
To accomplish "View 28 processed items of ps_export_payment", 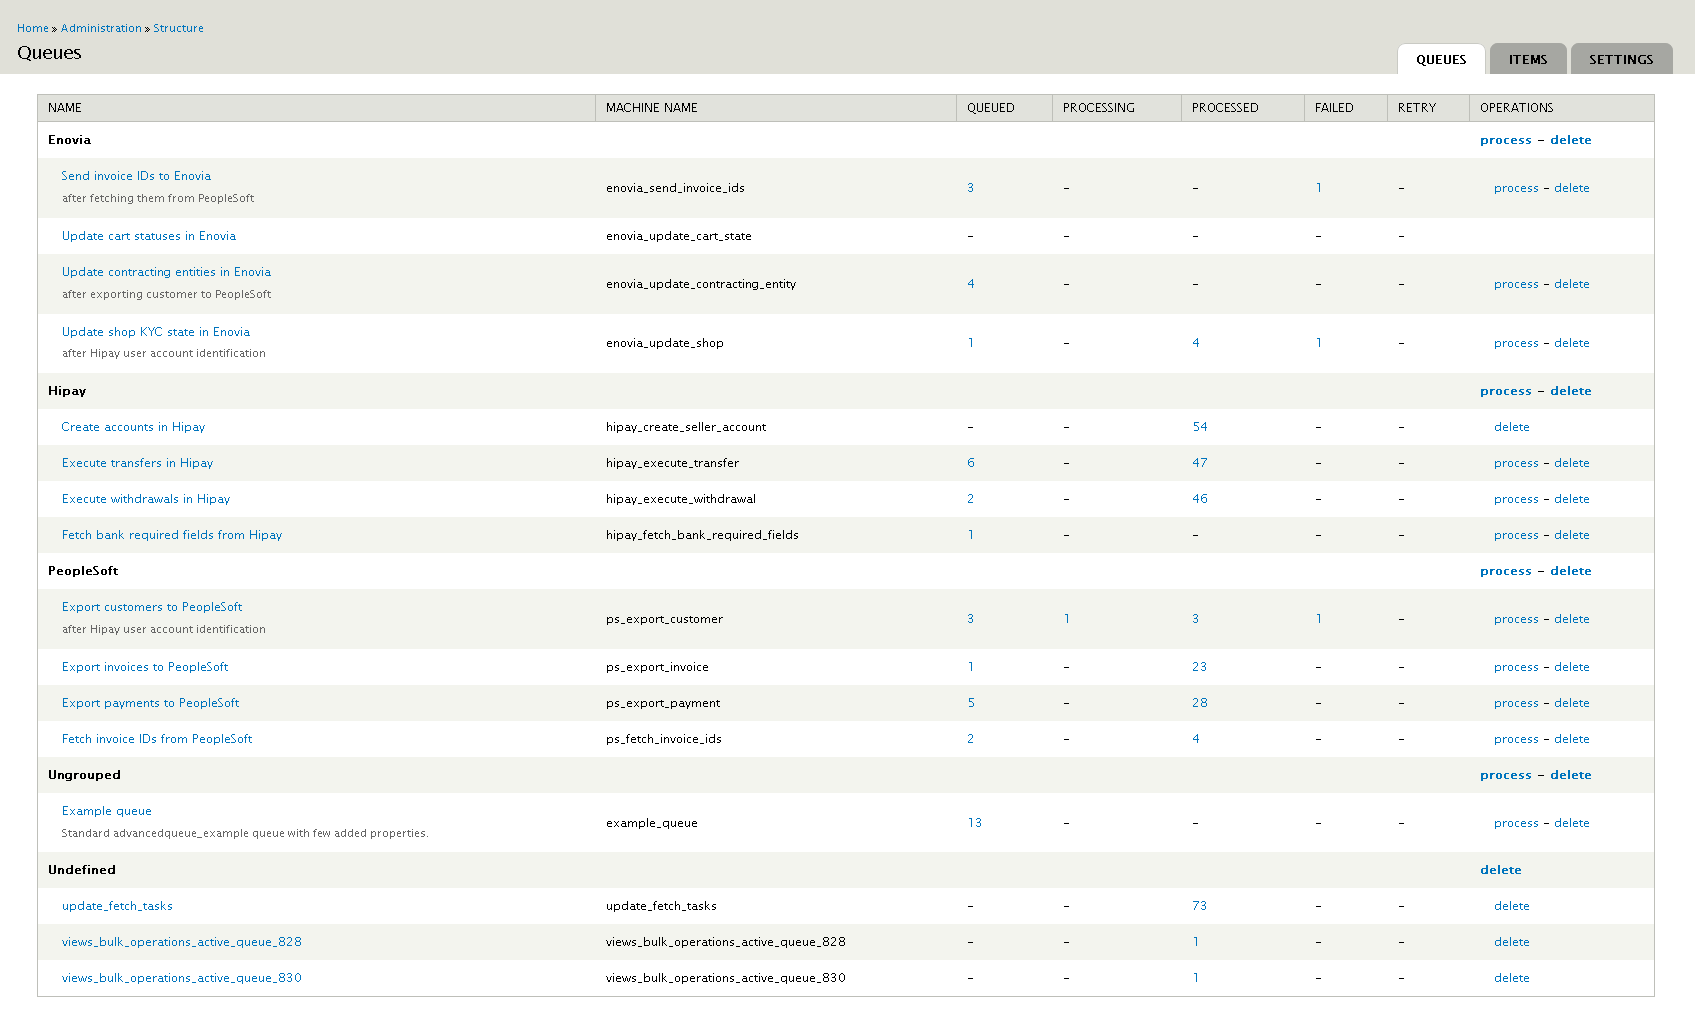I will point(1200,703).
